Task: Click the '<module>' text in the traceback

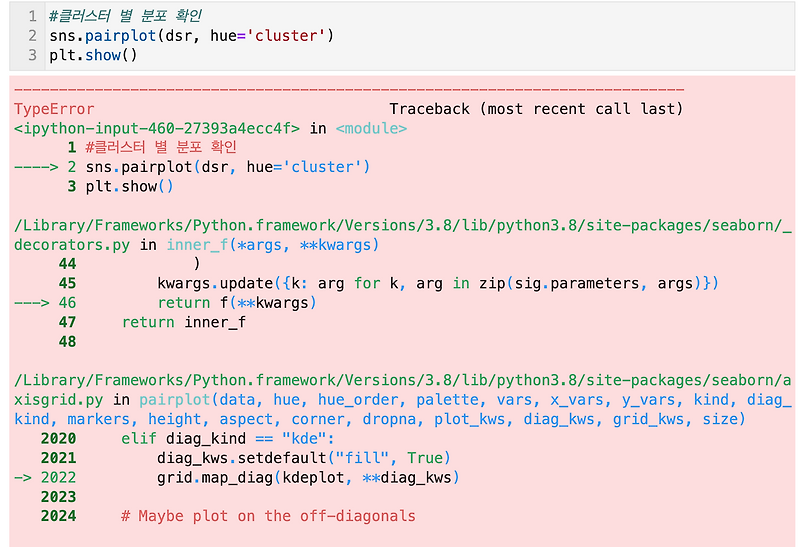Action: pos(371,128)
